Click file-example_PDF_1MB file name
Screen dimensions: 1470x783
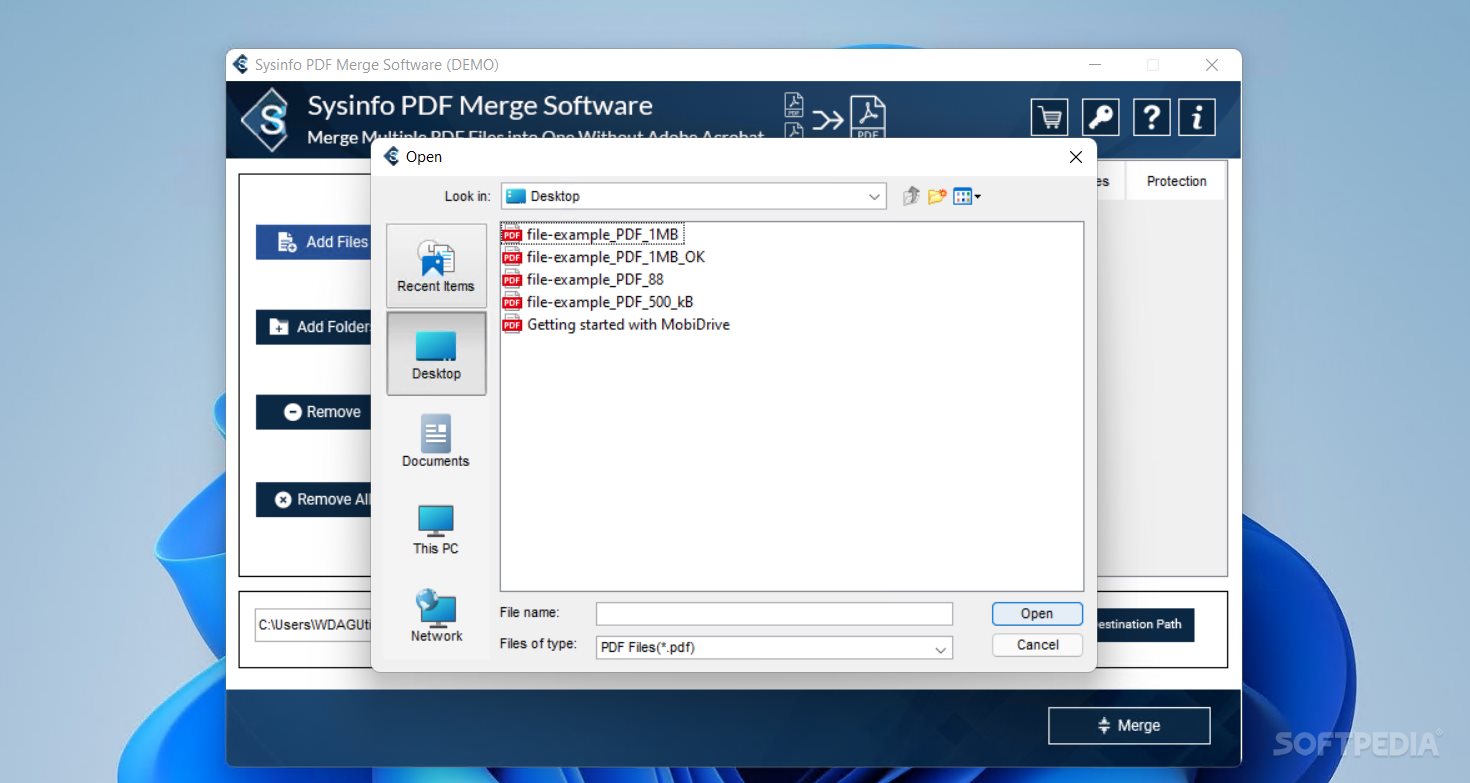pos(603,234)
